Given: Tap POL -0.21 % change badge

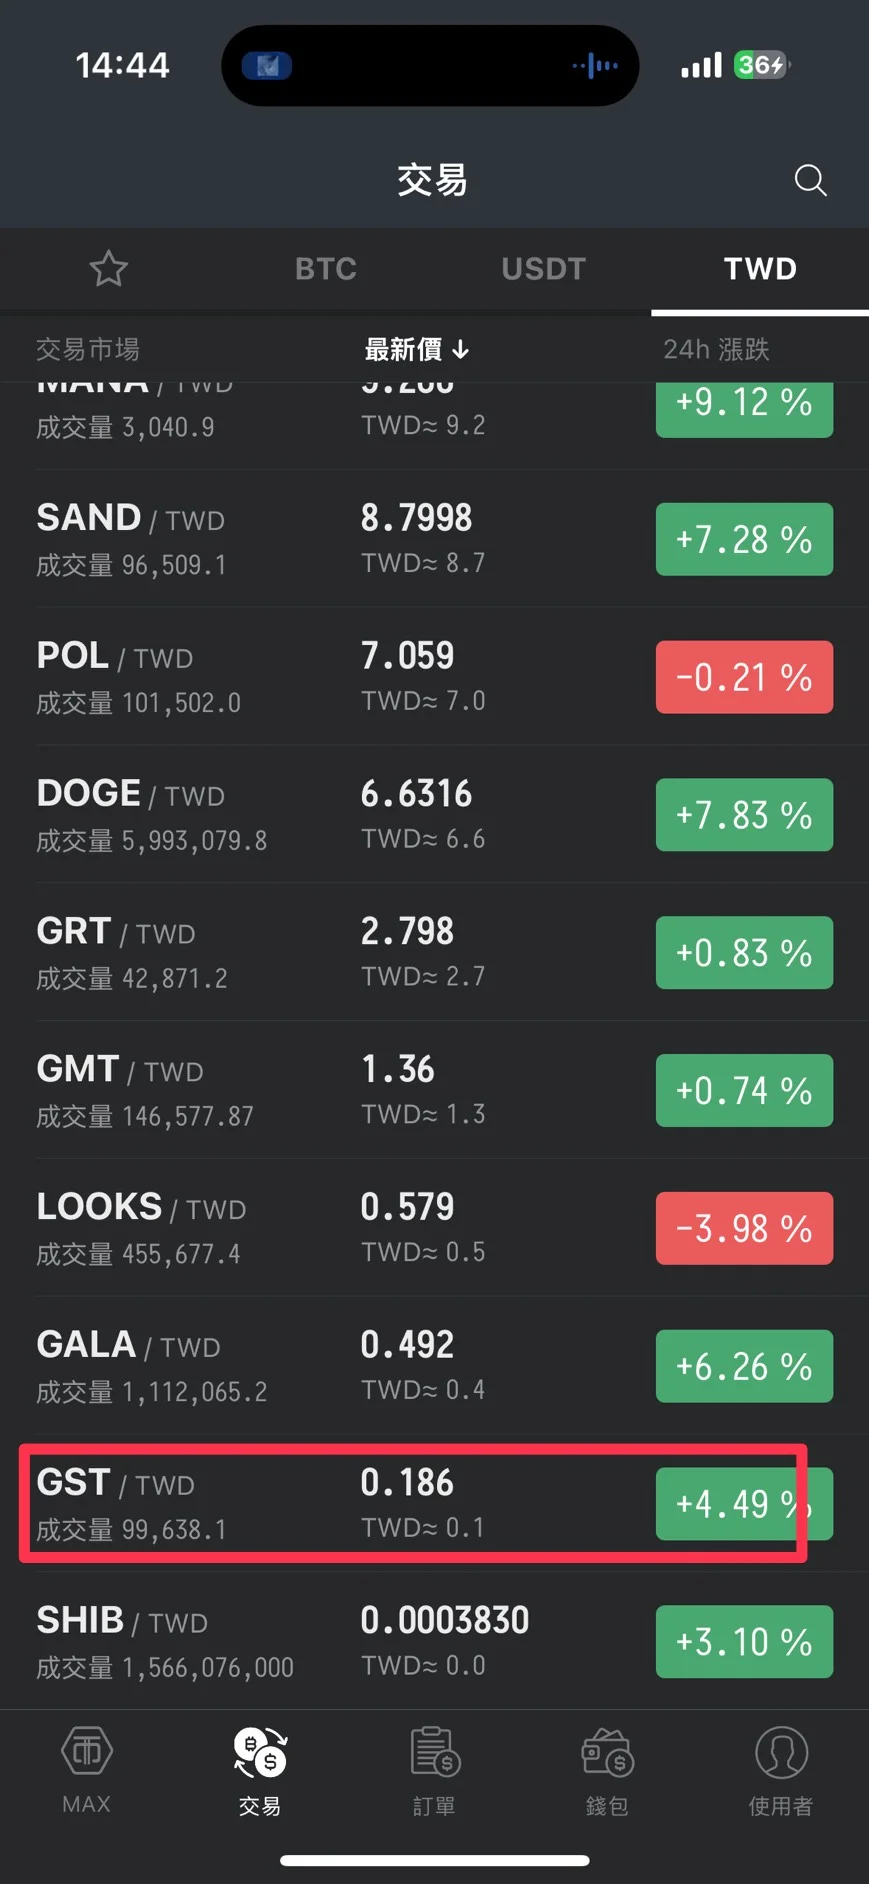Looking at the screenshot, I should 744,677.
